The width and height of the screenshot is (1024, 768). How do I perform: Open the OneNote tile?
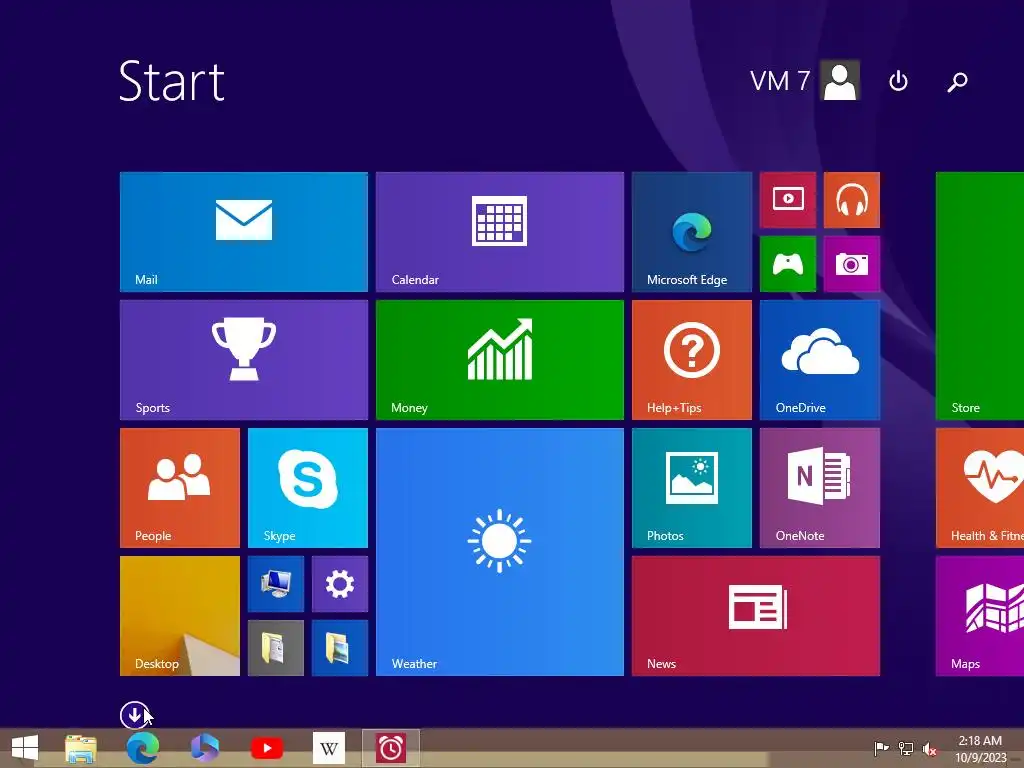tap(820, 488)
